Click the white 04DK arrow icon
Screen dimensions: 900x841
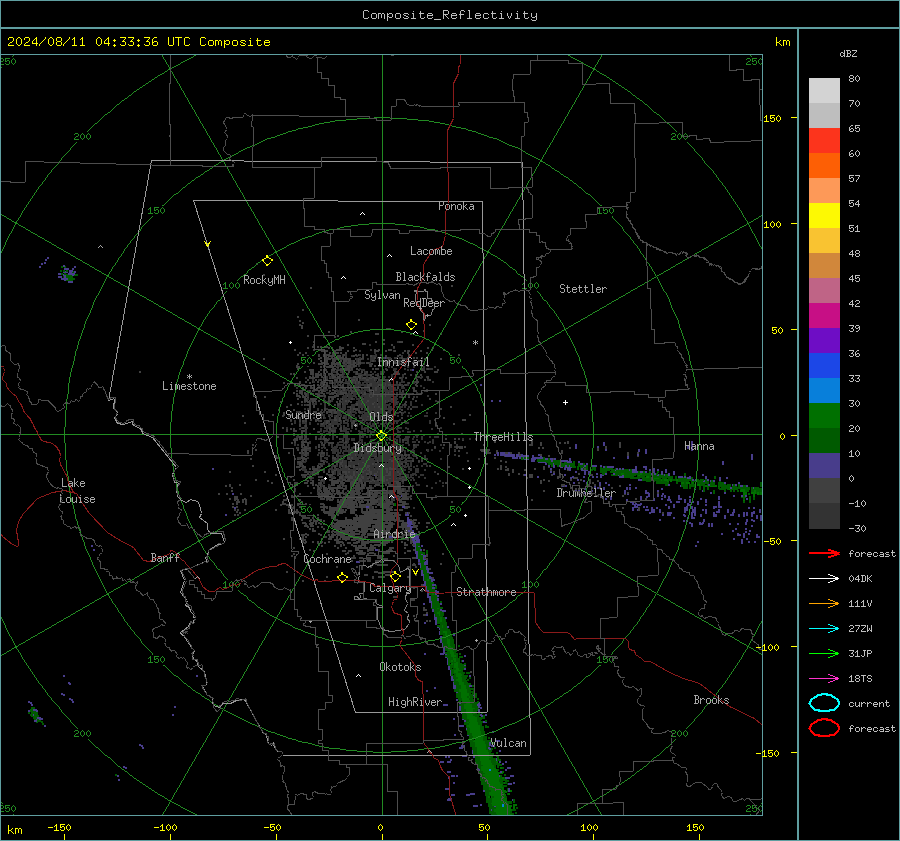click(x=824, y=579)
